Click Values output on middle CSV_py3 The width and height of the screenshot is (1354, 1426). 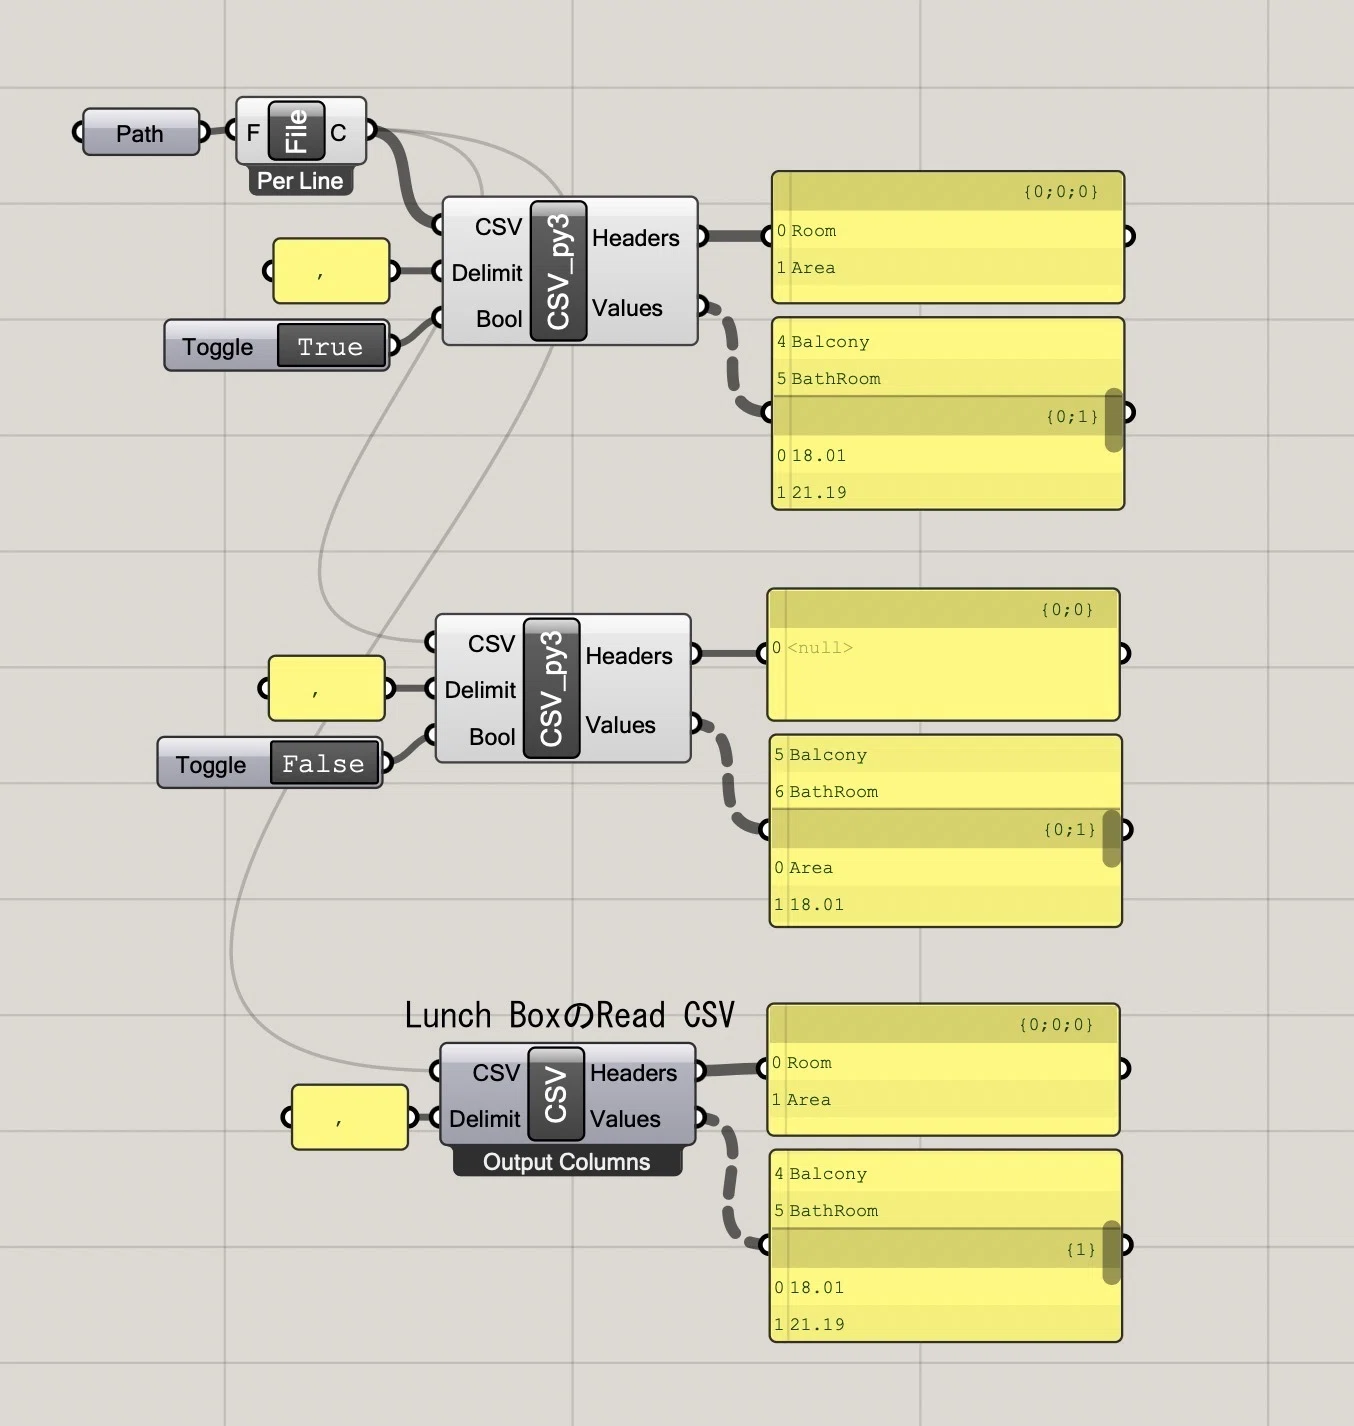click(x=621, y=725)
